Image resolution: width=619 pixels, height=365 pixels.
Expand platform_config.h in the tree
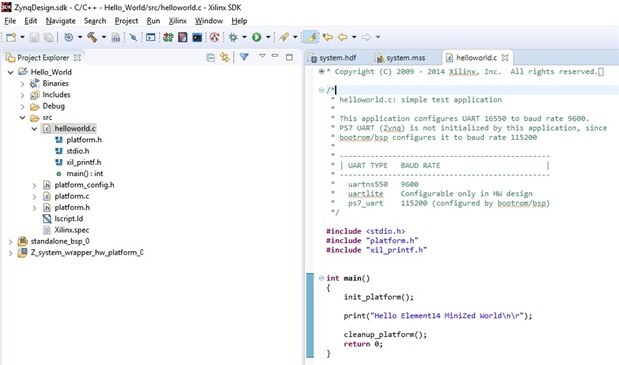[34, 185]
